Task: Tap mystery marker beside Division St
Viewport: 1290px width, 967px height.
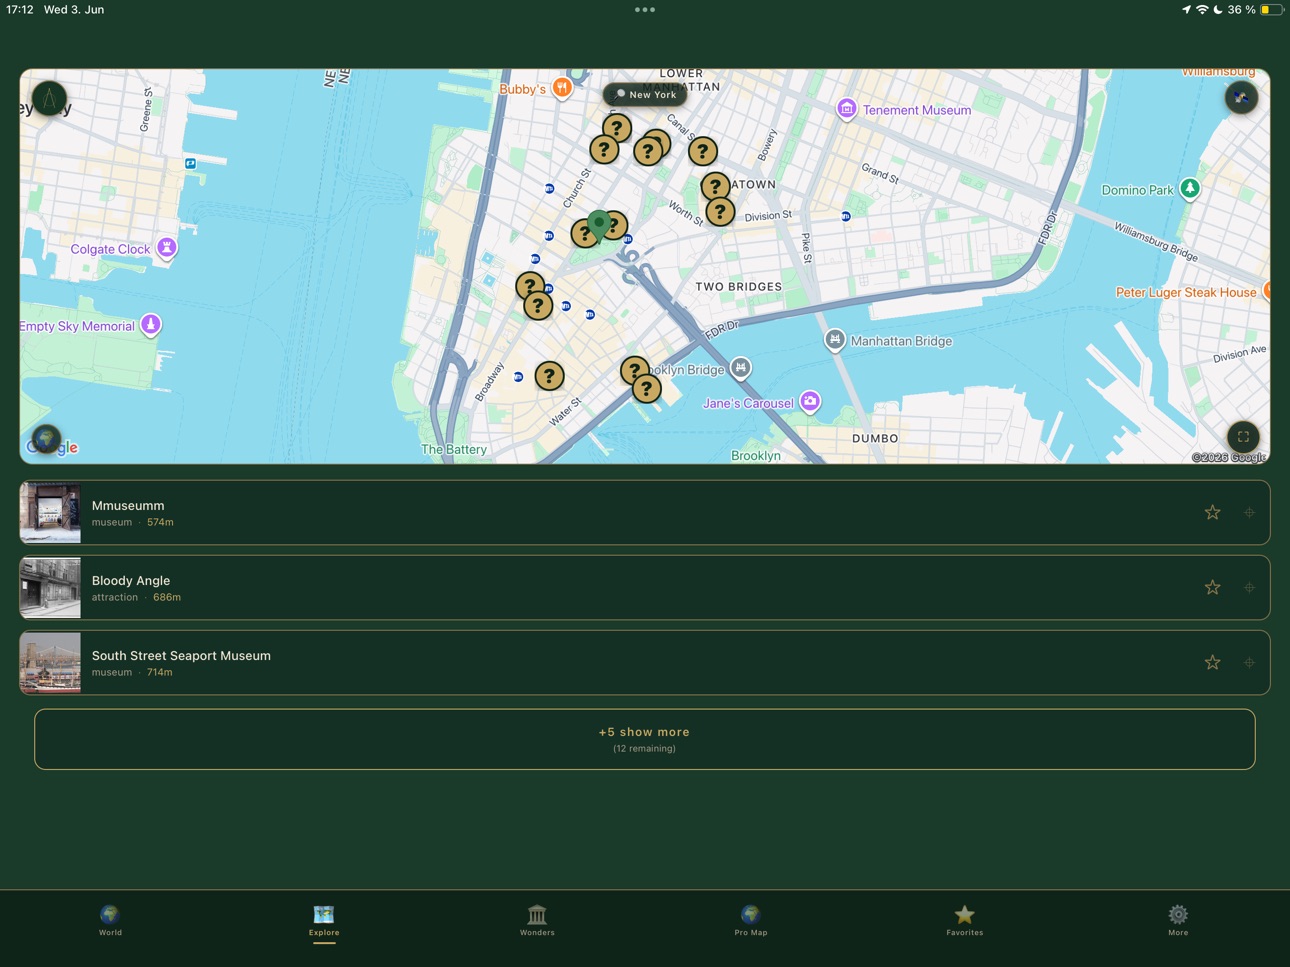Action: (x=720, y=212)
